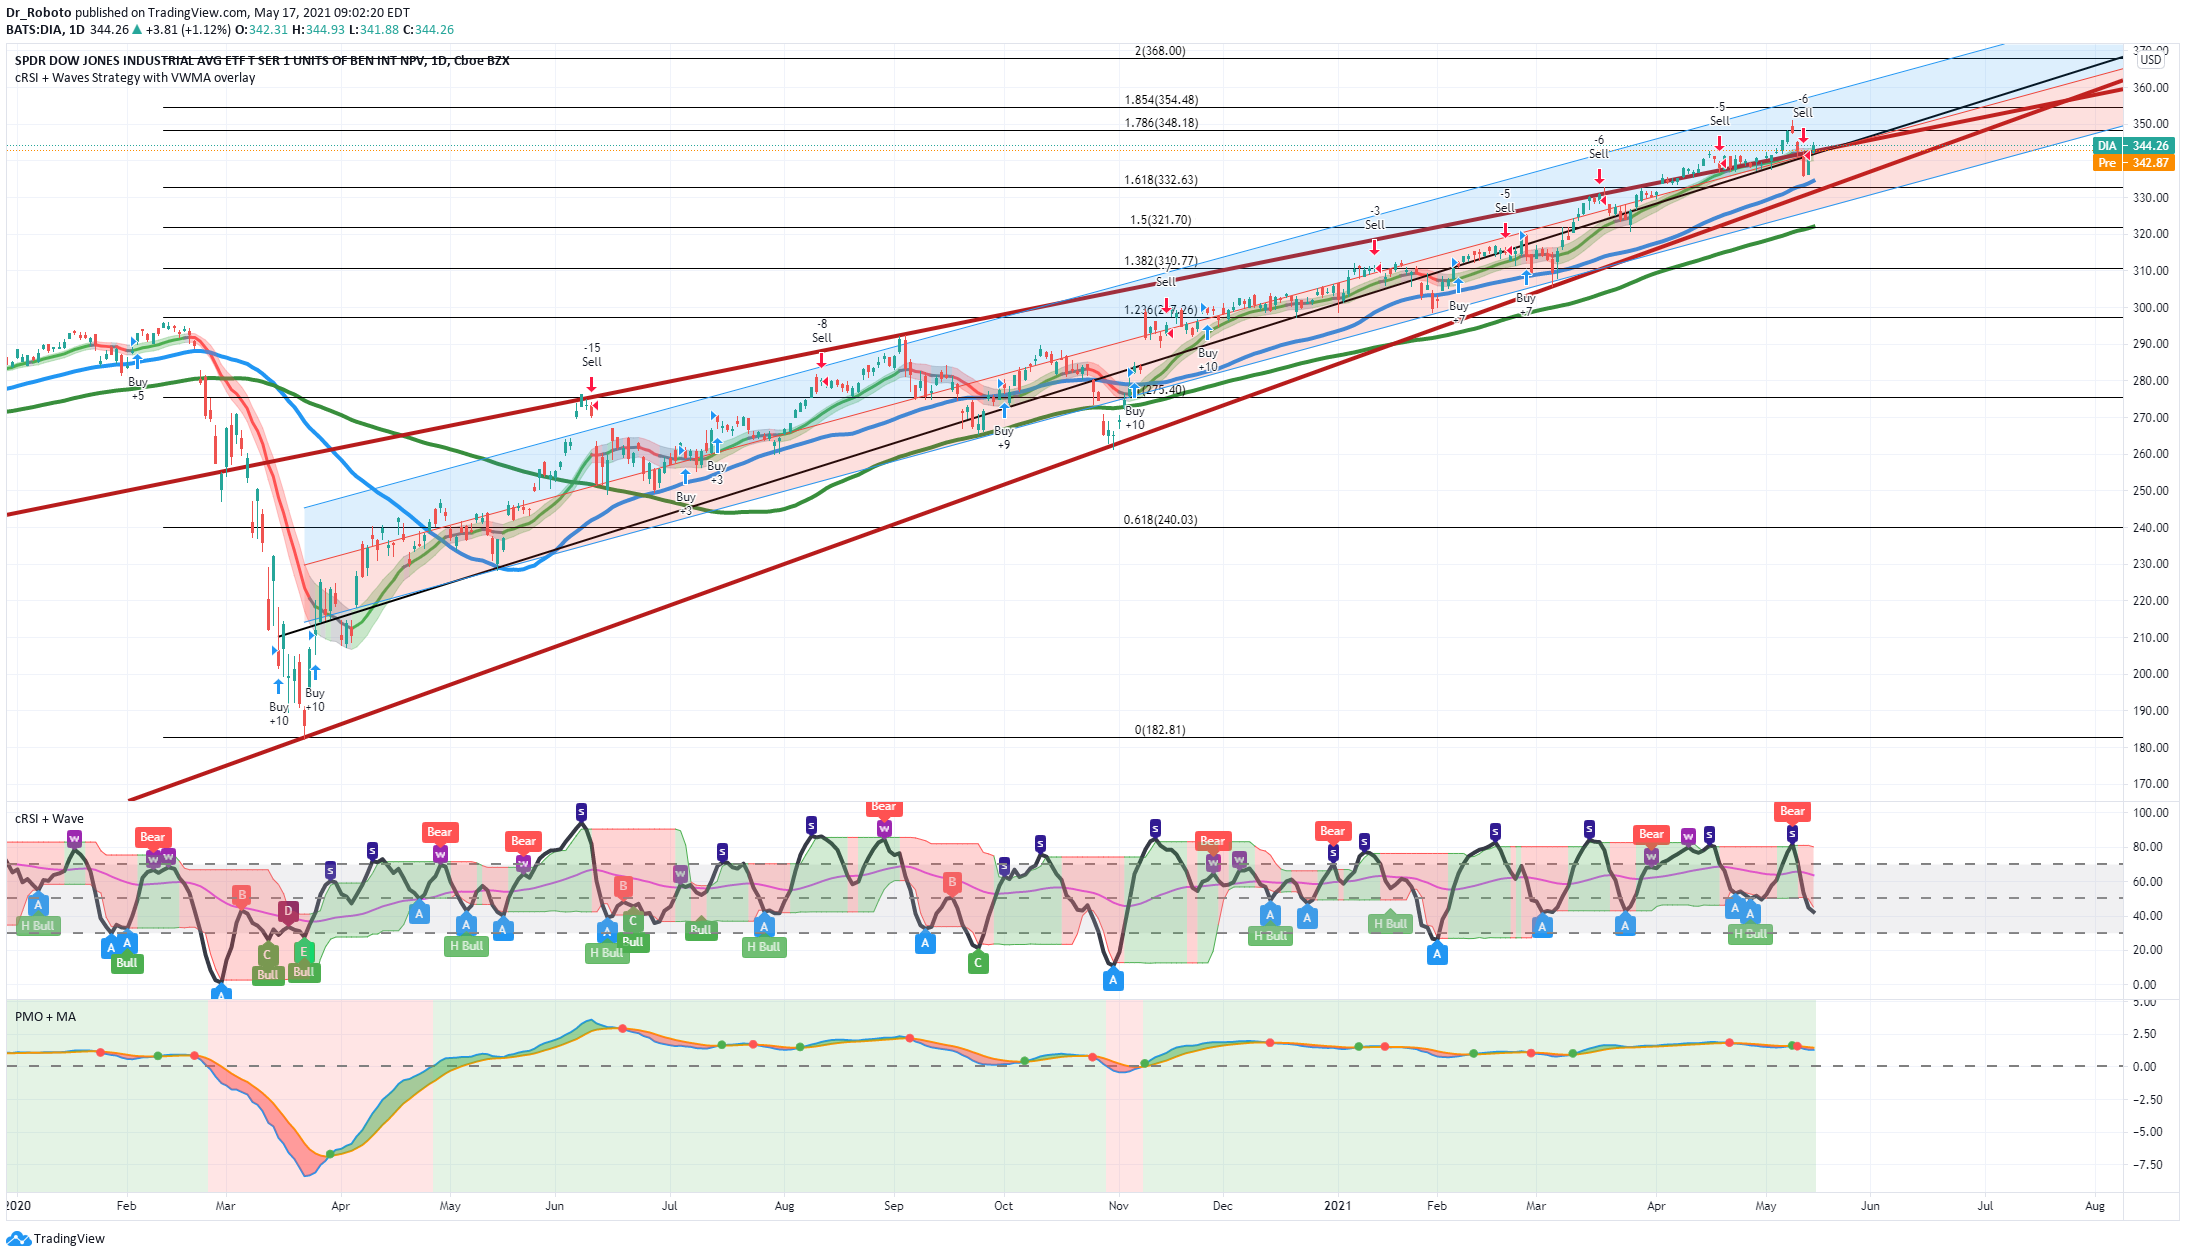Click the H Bull badge near May 2021
2186x1257 pixels.
click(1750, 934)
